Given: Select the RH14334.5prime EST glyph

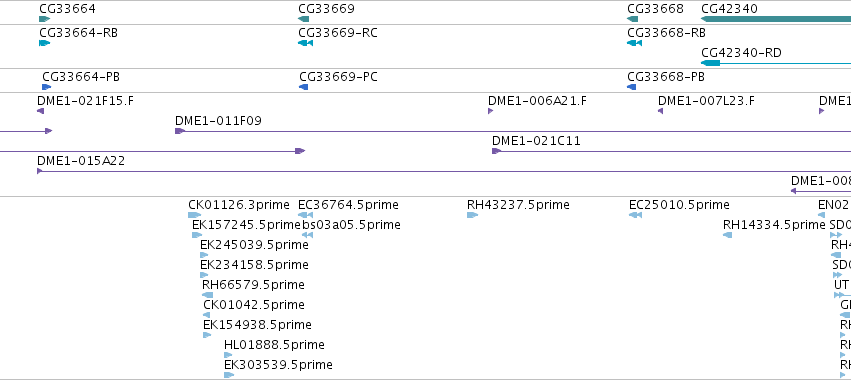Looking at the screenshot, I should [728, 235].
